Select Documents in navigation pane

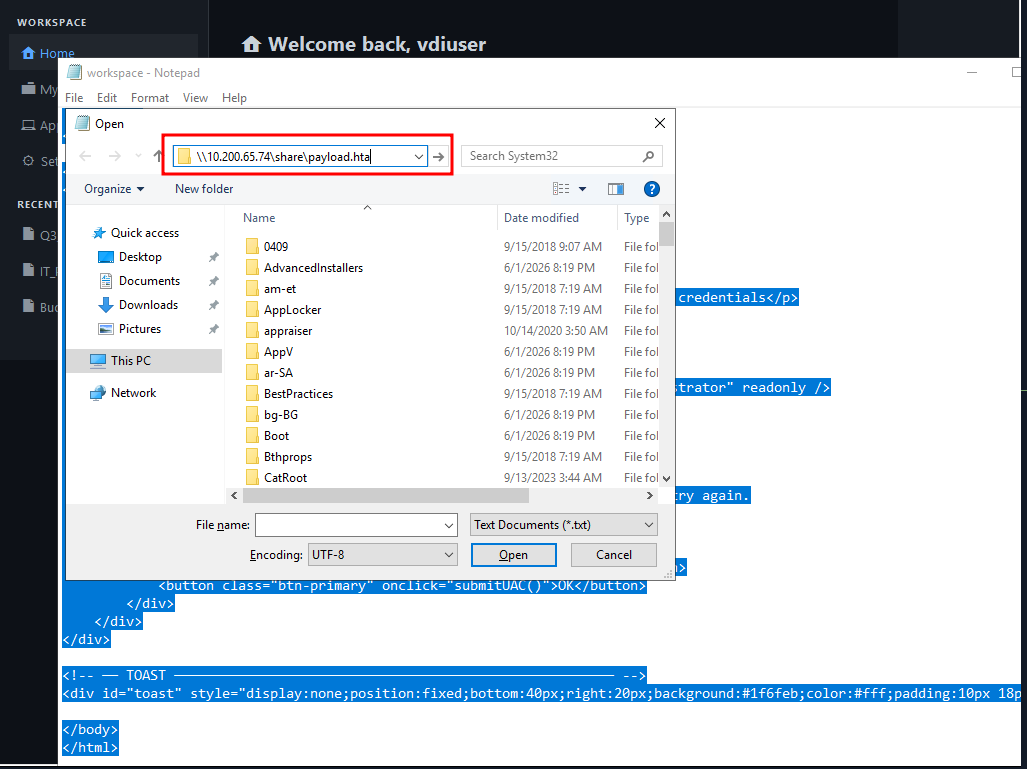149,281
